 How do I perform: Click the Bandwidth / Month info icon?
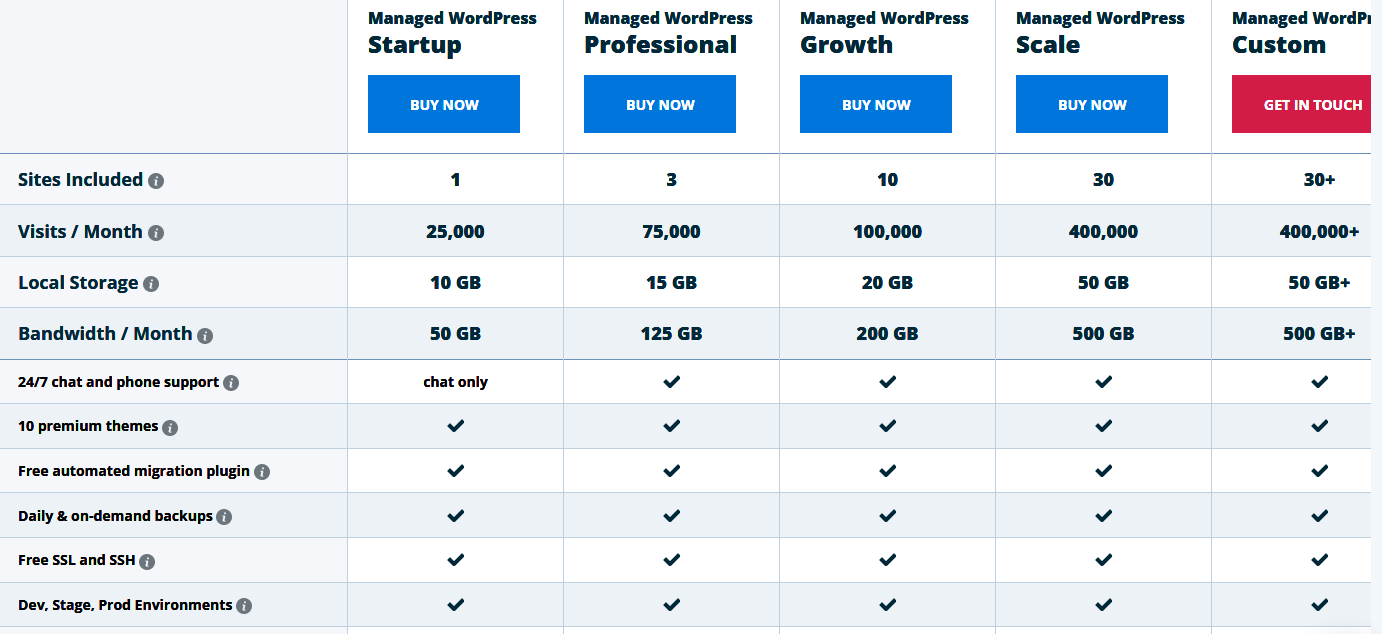point(205,336)
